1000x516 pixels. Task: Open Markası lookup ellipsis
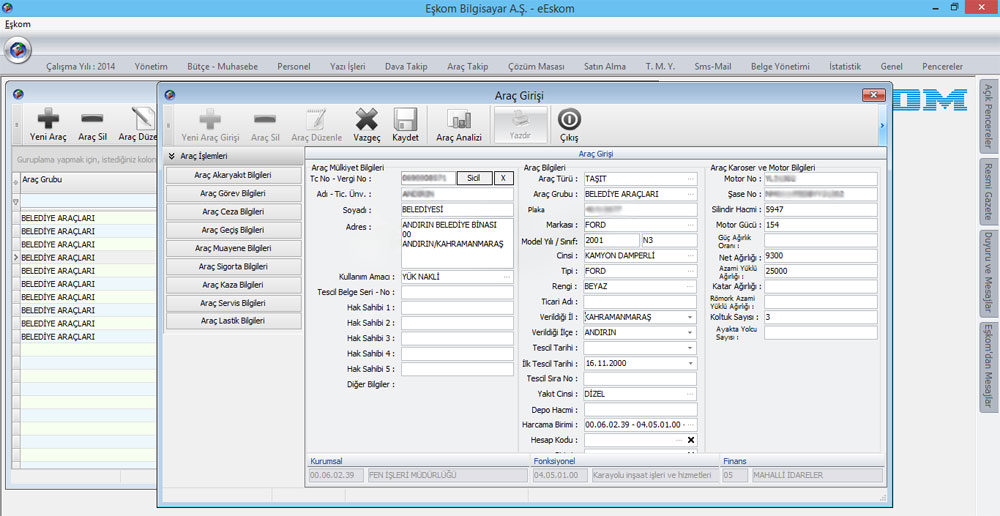[x=691, y=225]
